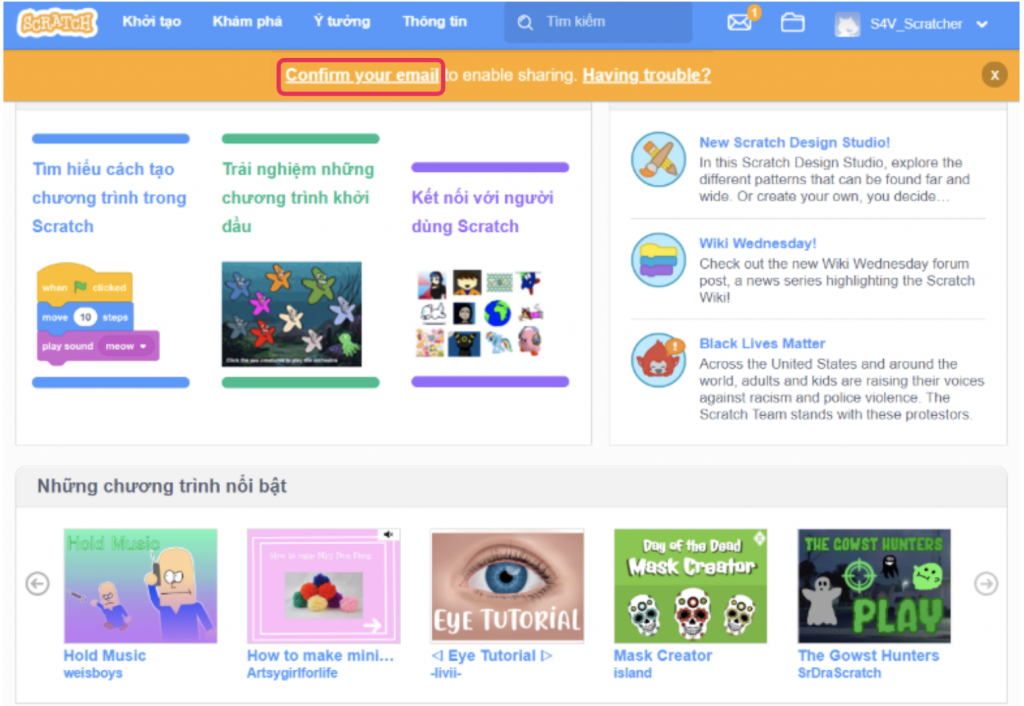
Task: Open The Gowst Hunters project thumbnail
Action: click(874, 586)
